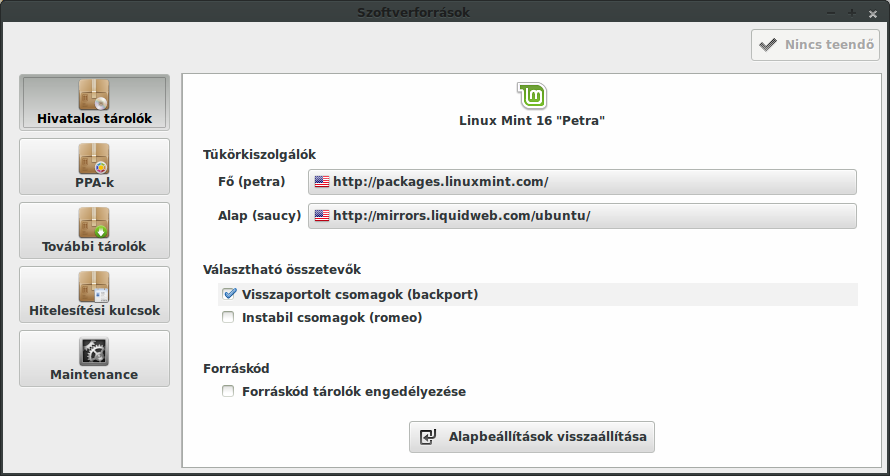Click the Választható összetevők heading
This screenshot has width=890, height=476.
(x=282, y=269)
